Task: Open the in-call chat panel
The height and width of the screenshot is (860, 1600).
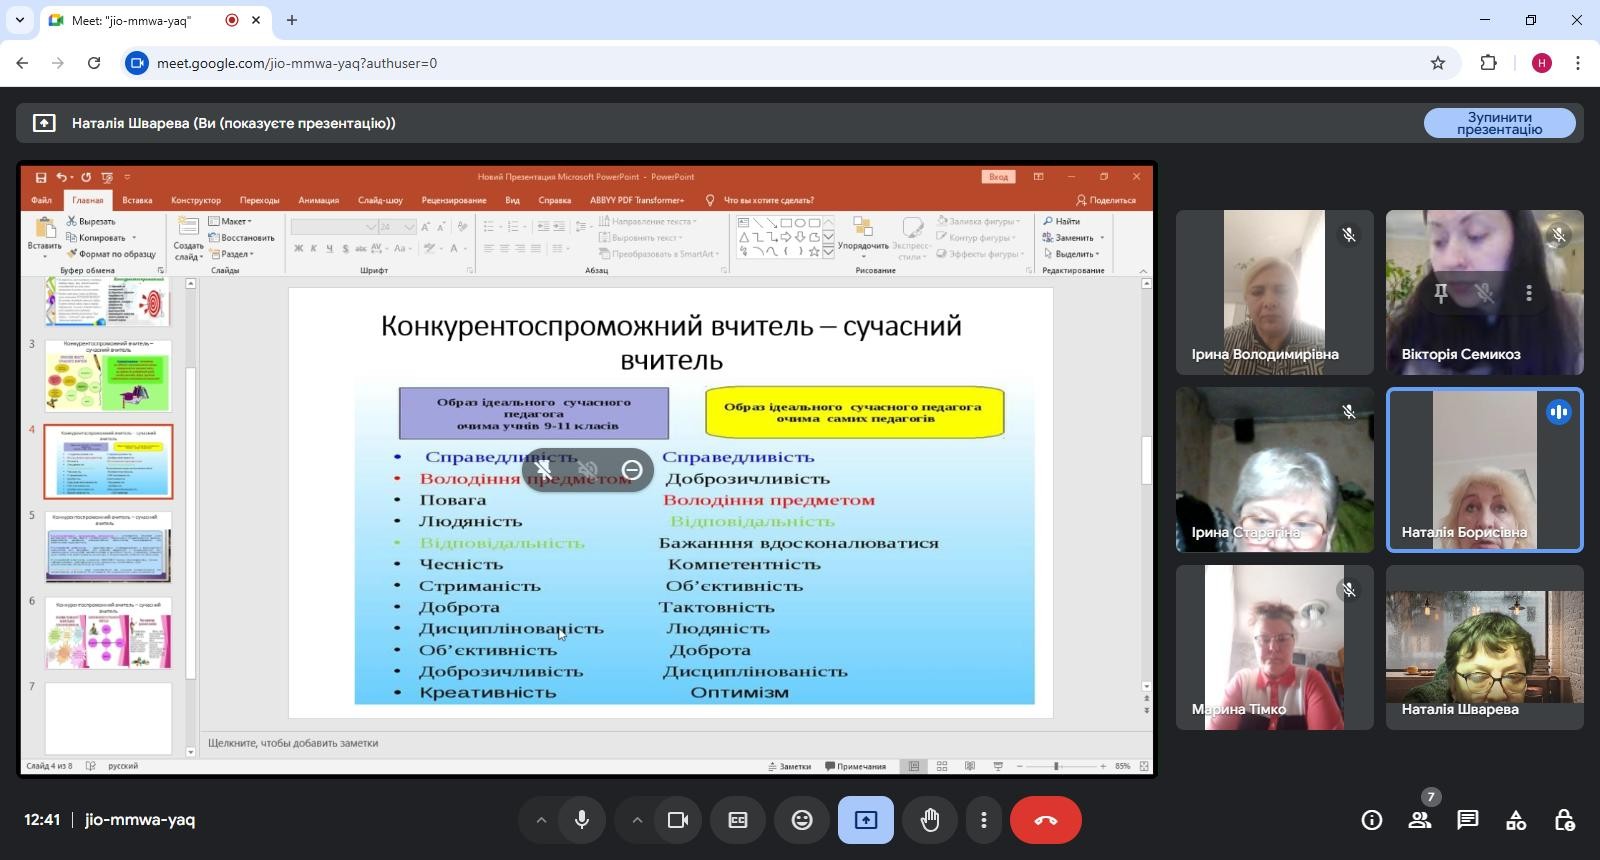Action: point(1468,820)
